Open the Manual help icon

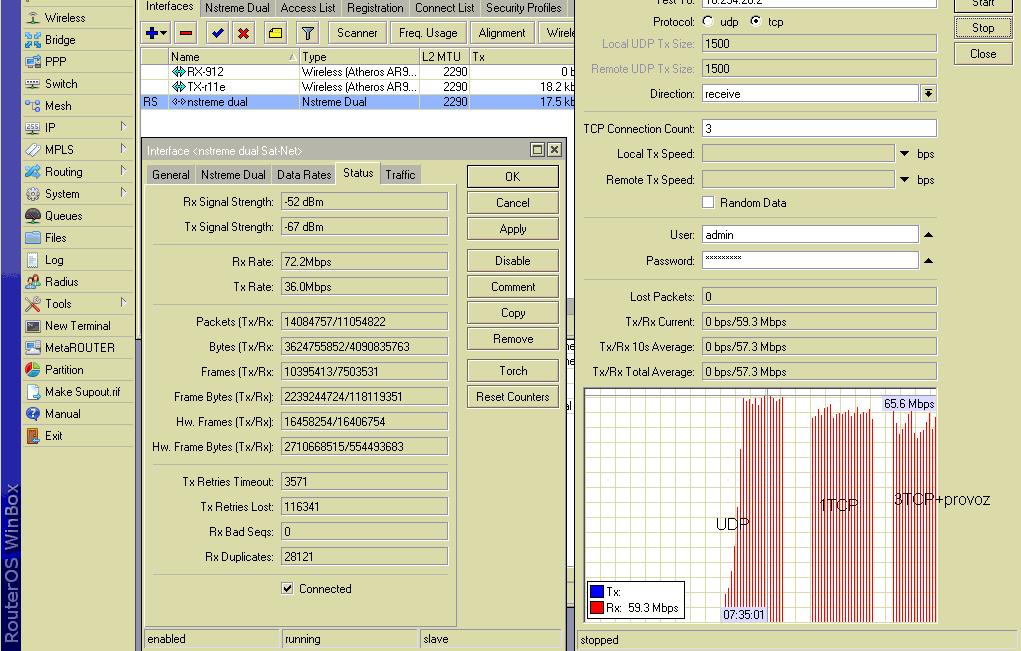(33, 414)
